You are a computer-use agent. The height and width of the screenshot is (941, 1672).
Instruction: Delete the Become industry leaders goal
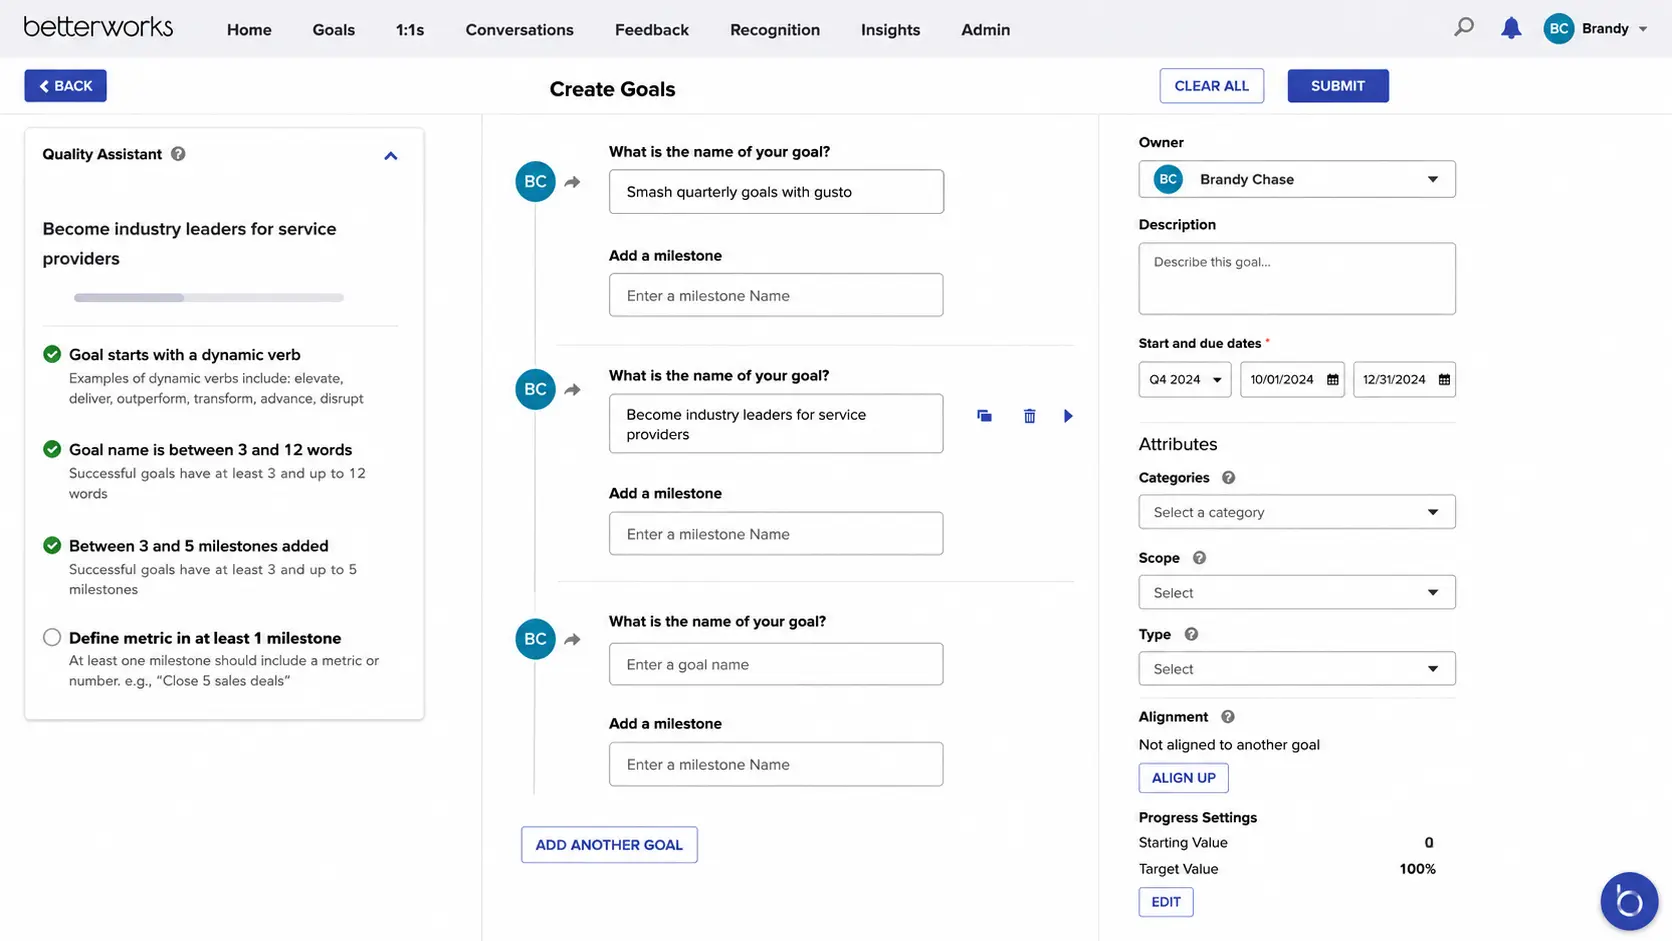click(1029, 416)
